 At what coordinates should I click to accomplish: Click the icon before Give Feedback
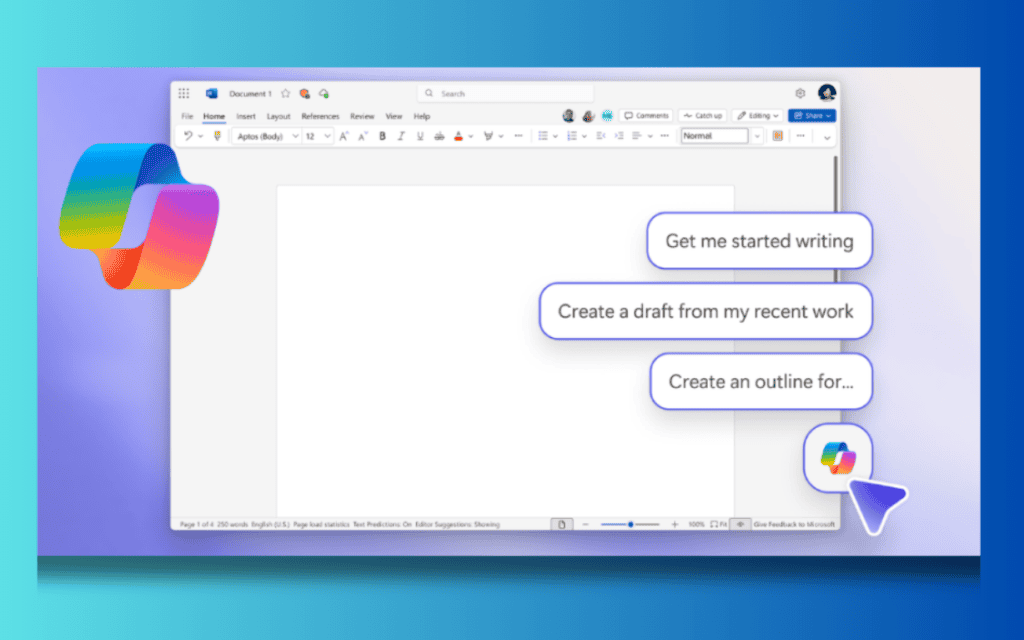740,524
